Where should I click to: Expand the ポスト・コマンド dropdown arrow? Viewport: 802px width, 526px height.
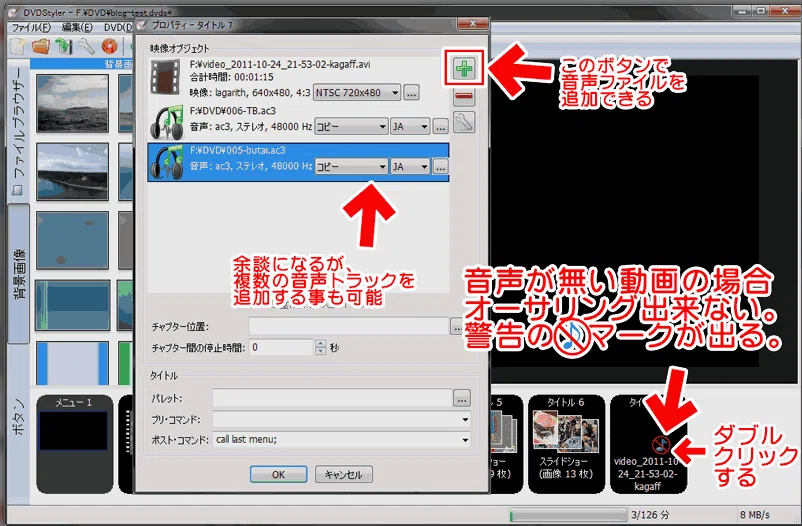(x=465, y=440)
